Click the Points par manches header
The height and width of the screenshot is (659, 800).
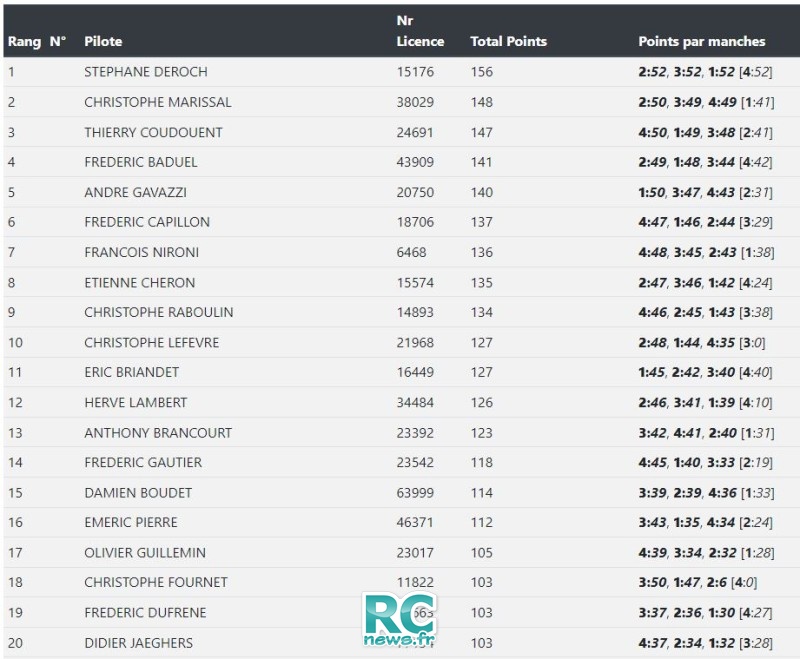tap(702, 41)
